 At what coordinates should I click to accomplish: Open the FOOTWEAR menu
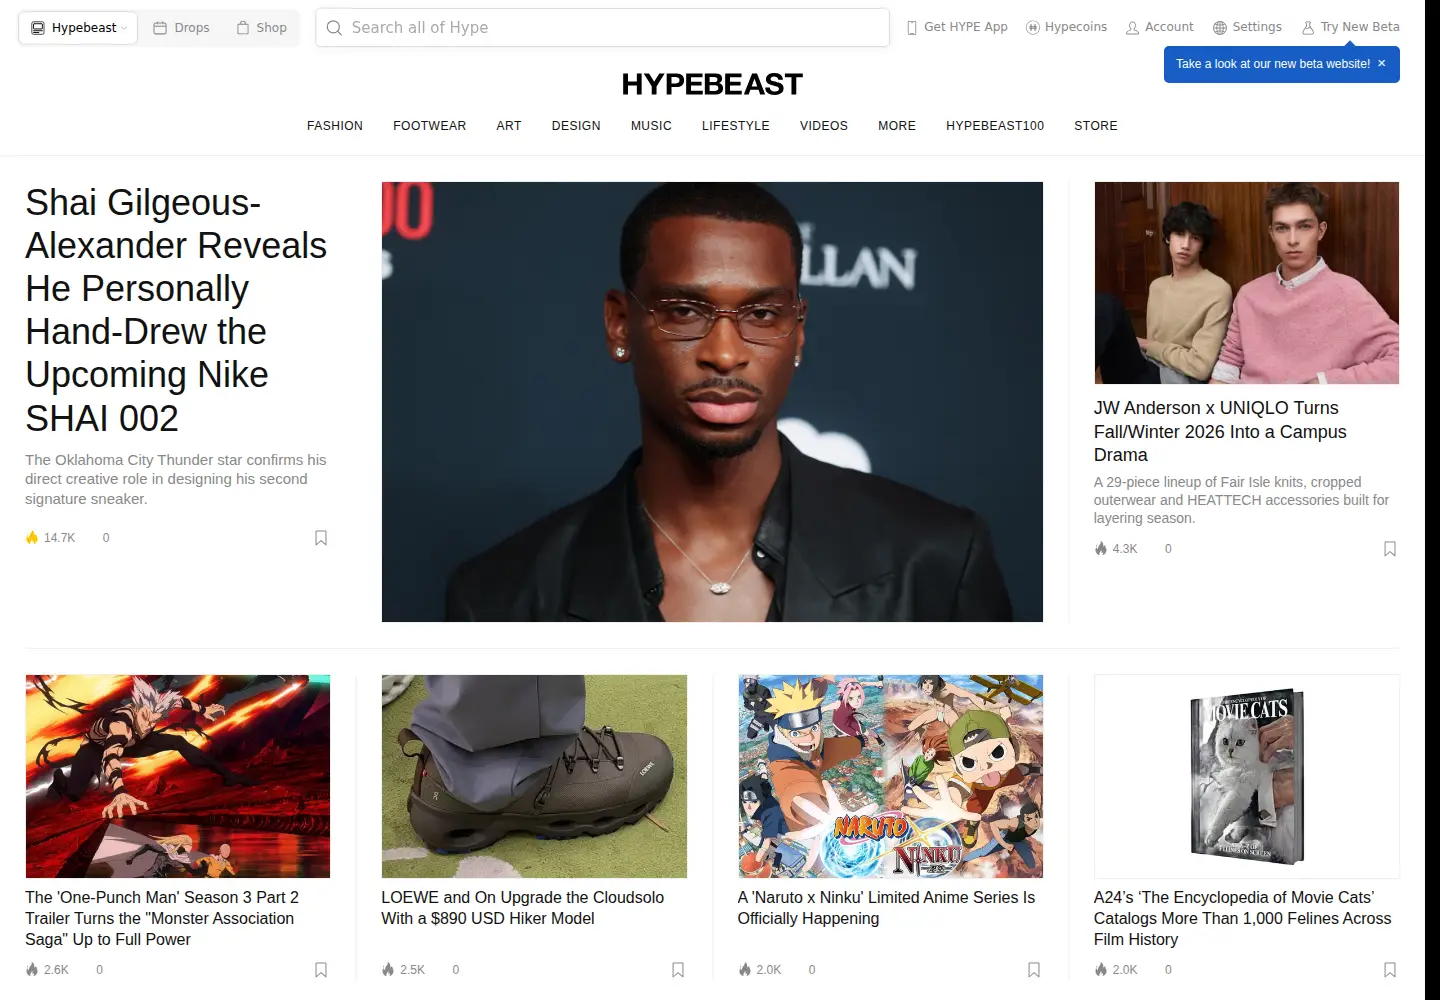(x=430, y=126)
